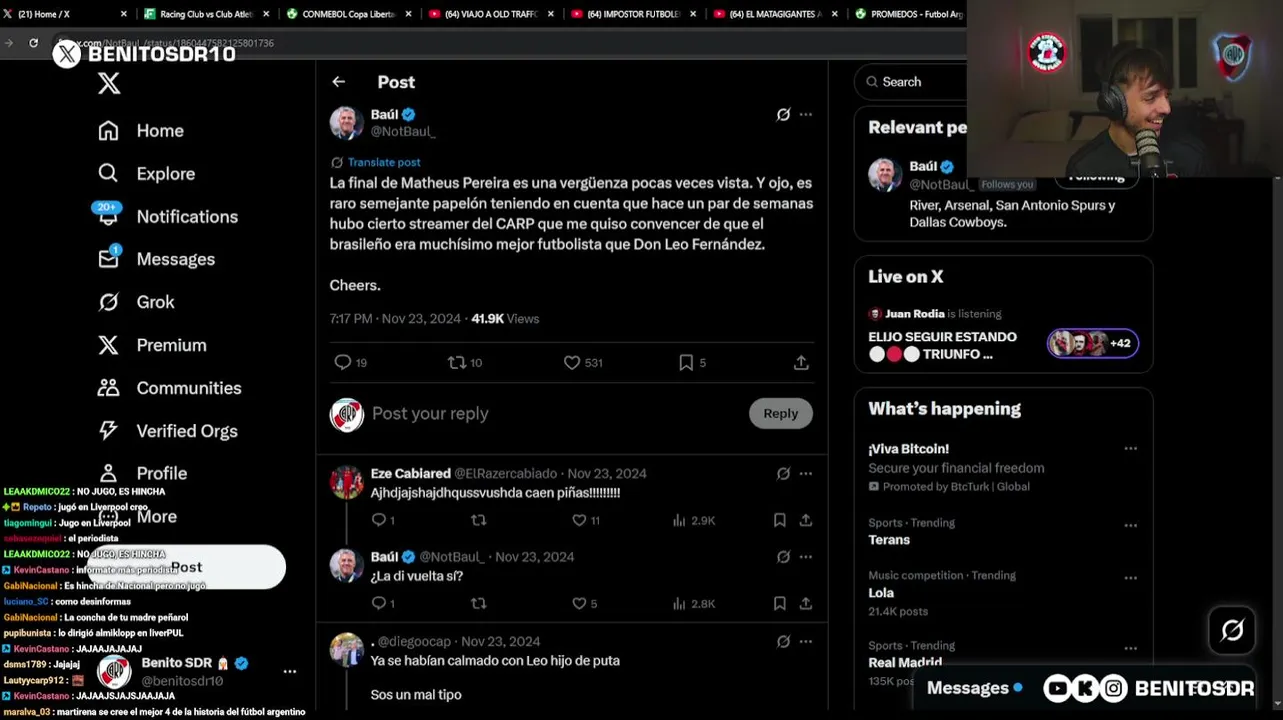Like the main post by Baúl
This screenshot has width=1283, height=720.
pos(572,363)
